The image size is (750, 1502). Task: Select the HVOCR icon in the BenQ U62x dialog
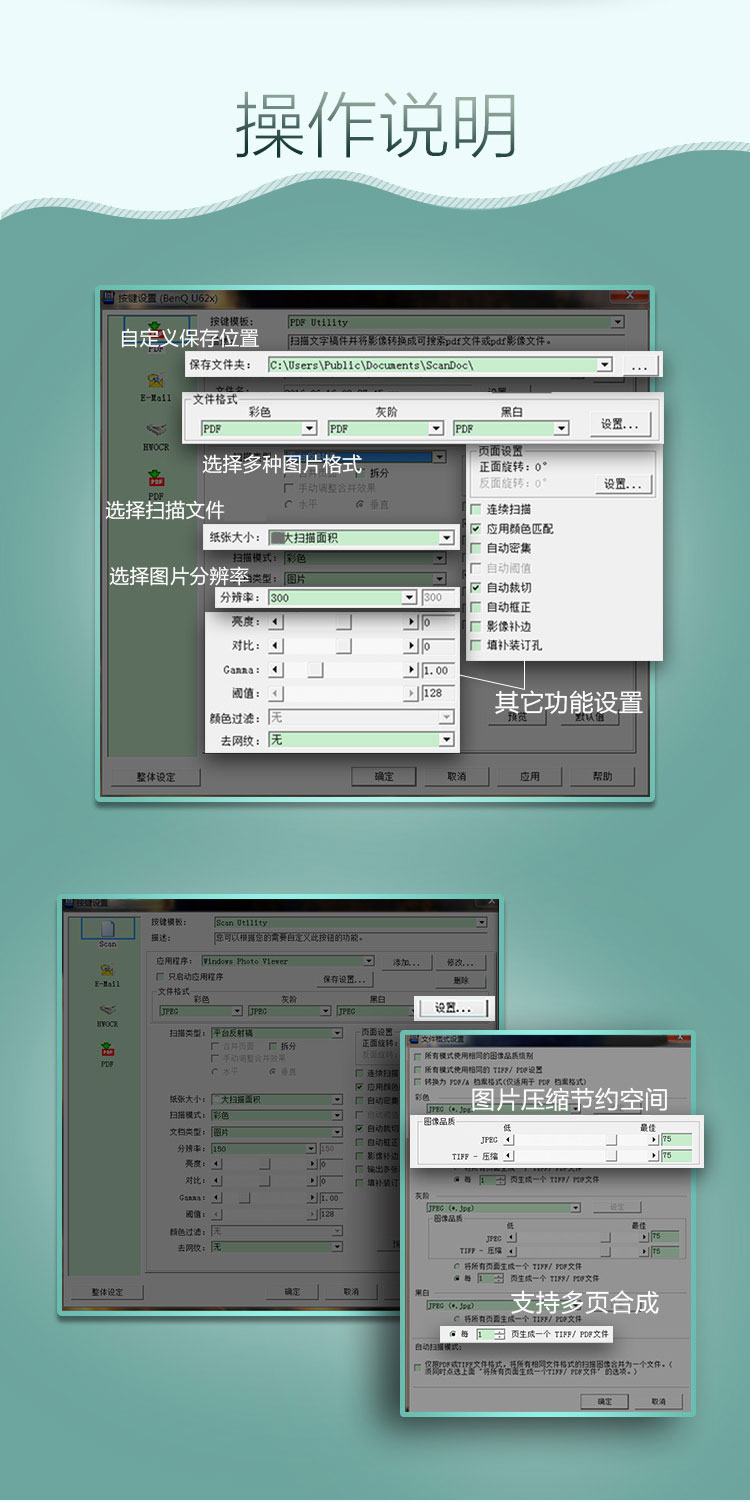pyautogui.click(x=156, y=433)
